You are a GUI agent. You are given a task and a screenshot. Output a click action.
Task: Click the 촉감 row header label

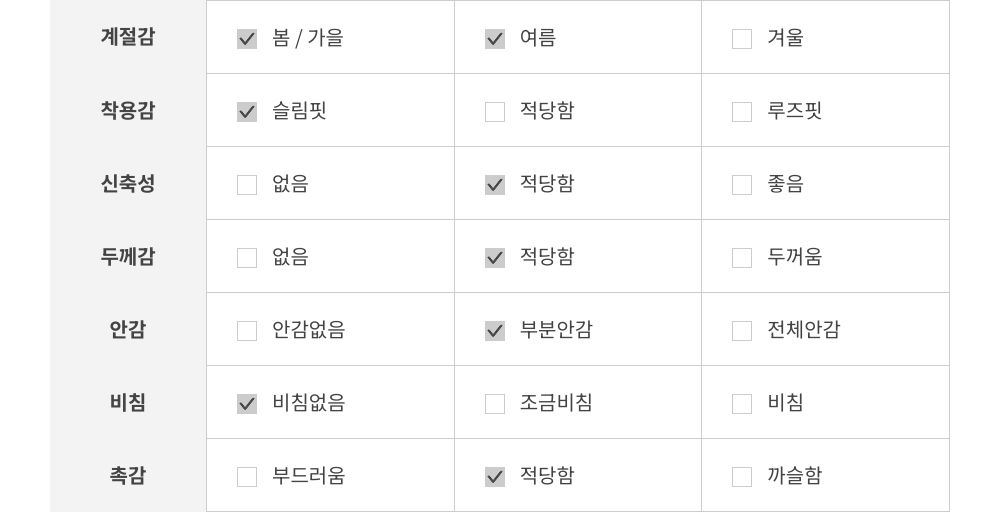click(128, 476)
